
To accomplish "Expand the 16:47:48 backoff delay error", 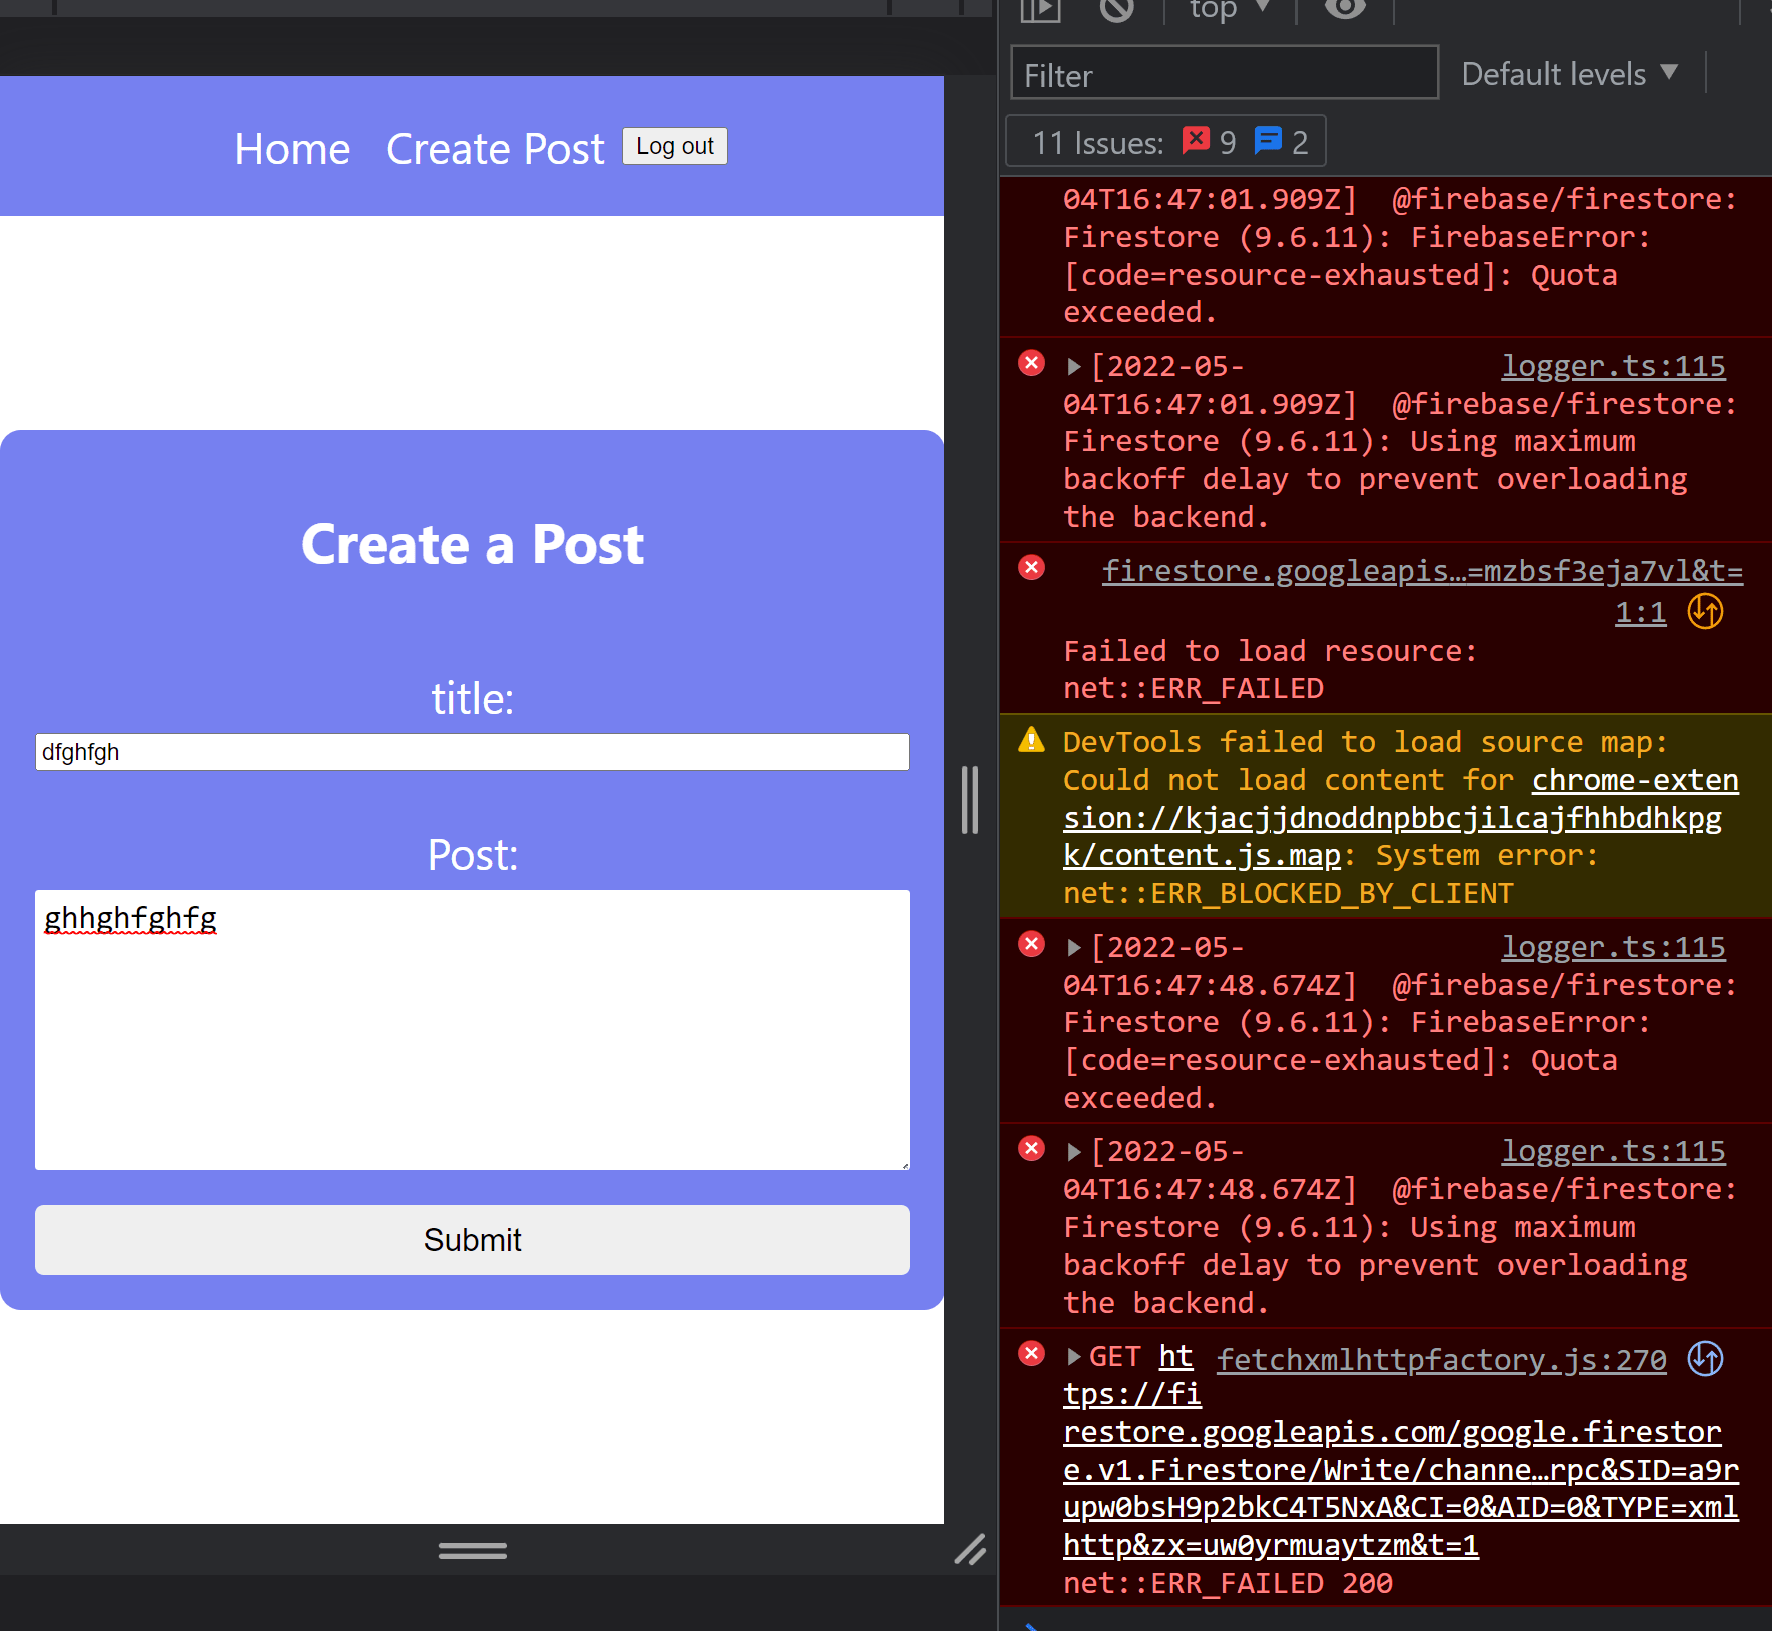I will (x=1074, y=1152).
